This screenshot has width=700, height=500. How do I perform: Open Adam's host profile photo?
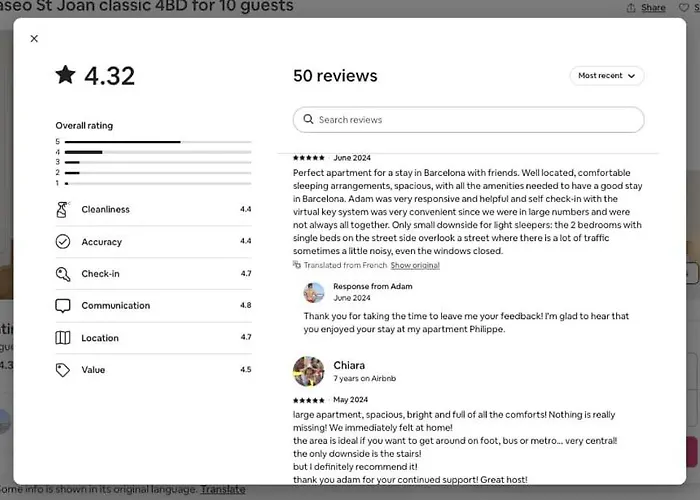[314, 293]
